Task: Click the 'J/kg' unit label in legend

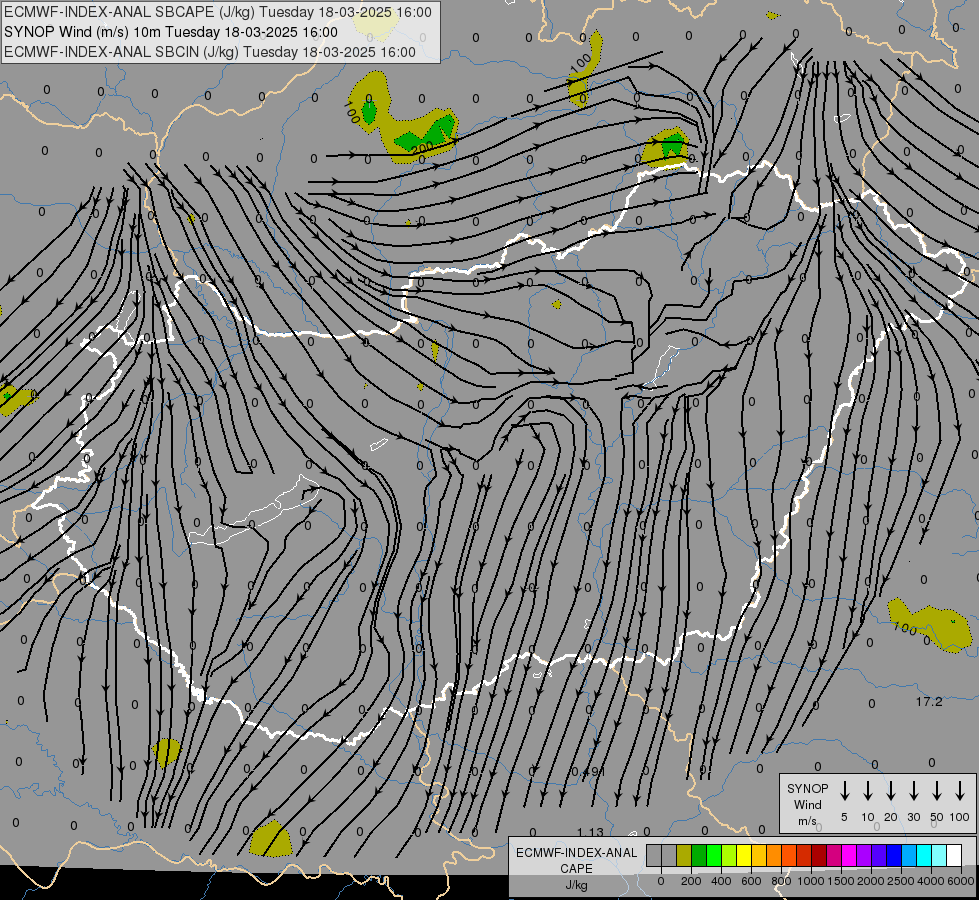Action: (576, 885)
